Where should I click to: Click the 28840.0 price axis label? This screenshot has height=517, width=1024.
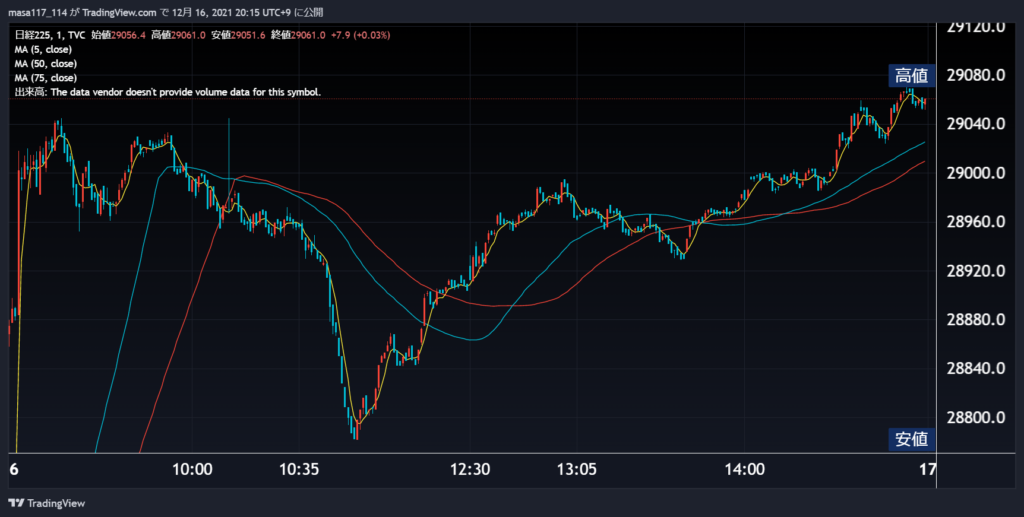976,369
